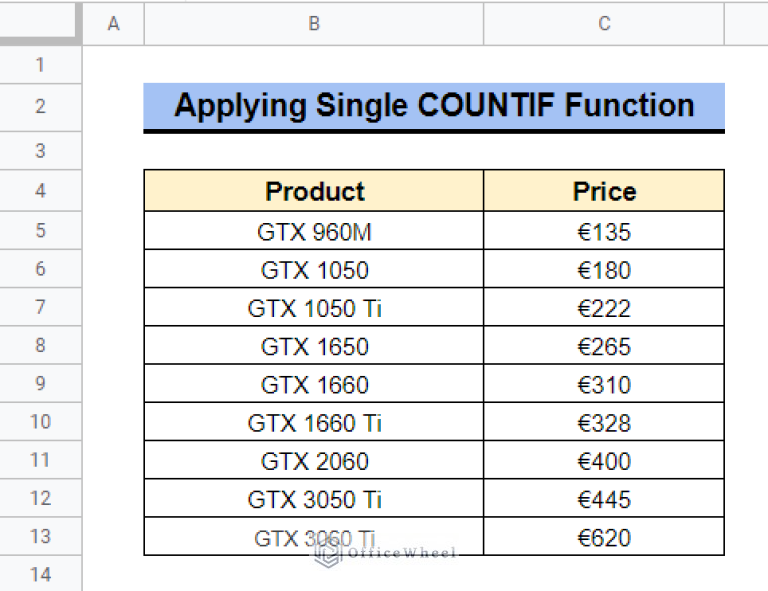Select column B header
The width and height of the screenshot is (768, 591).
click(314, 24)
